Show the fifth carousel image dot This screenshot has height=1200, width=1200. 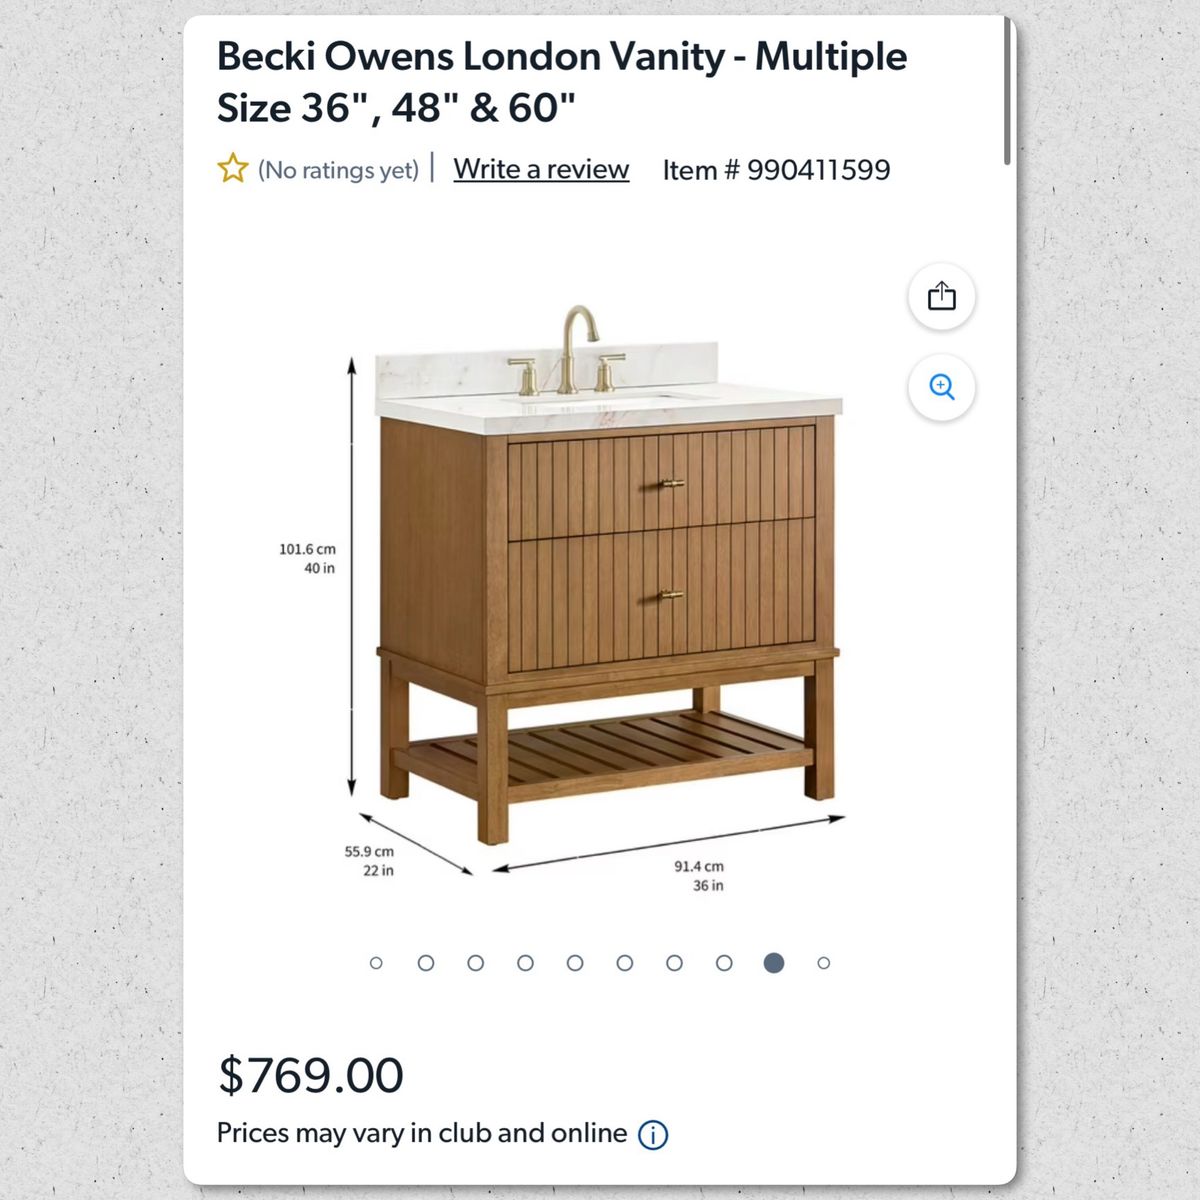pos(575,963)
